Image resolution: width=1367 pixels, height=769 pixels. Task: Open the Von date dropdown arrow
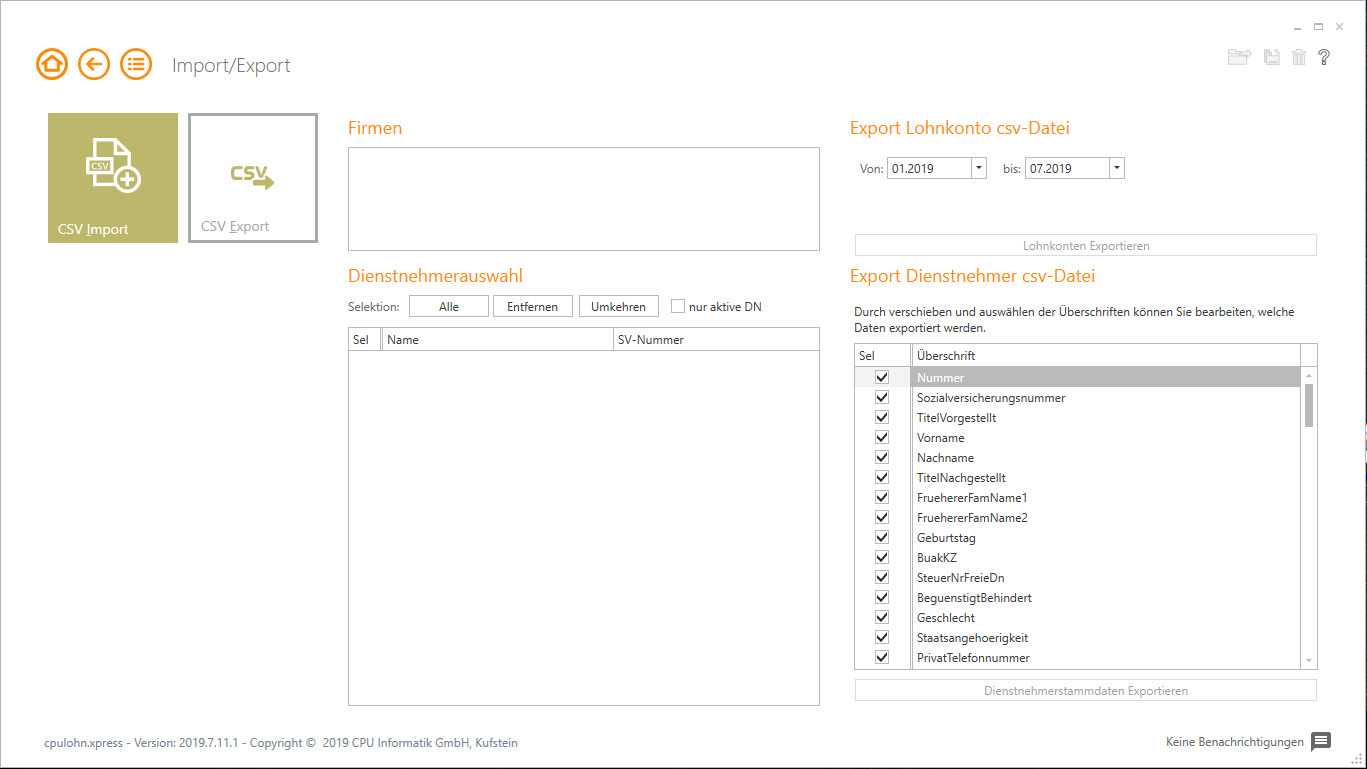click(x=978, y=168)
